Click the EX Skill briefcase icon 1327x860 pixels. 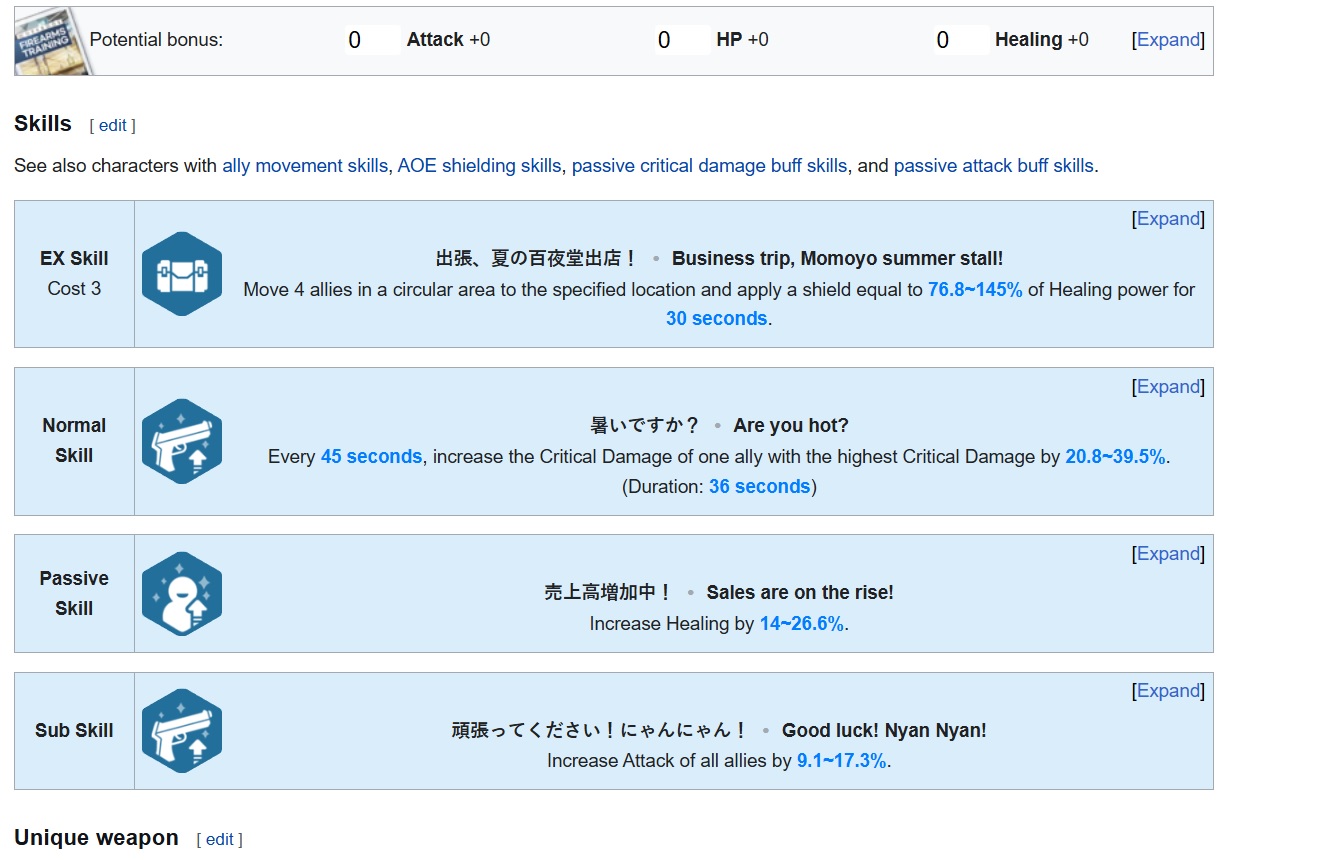182,274
